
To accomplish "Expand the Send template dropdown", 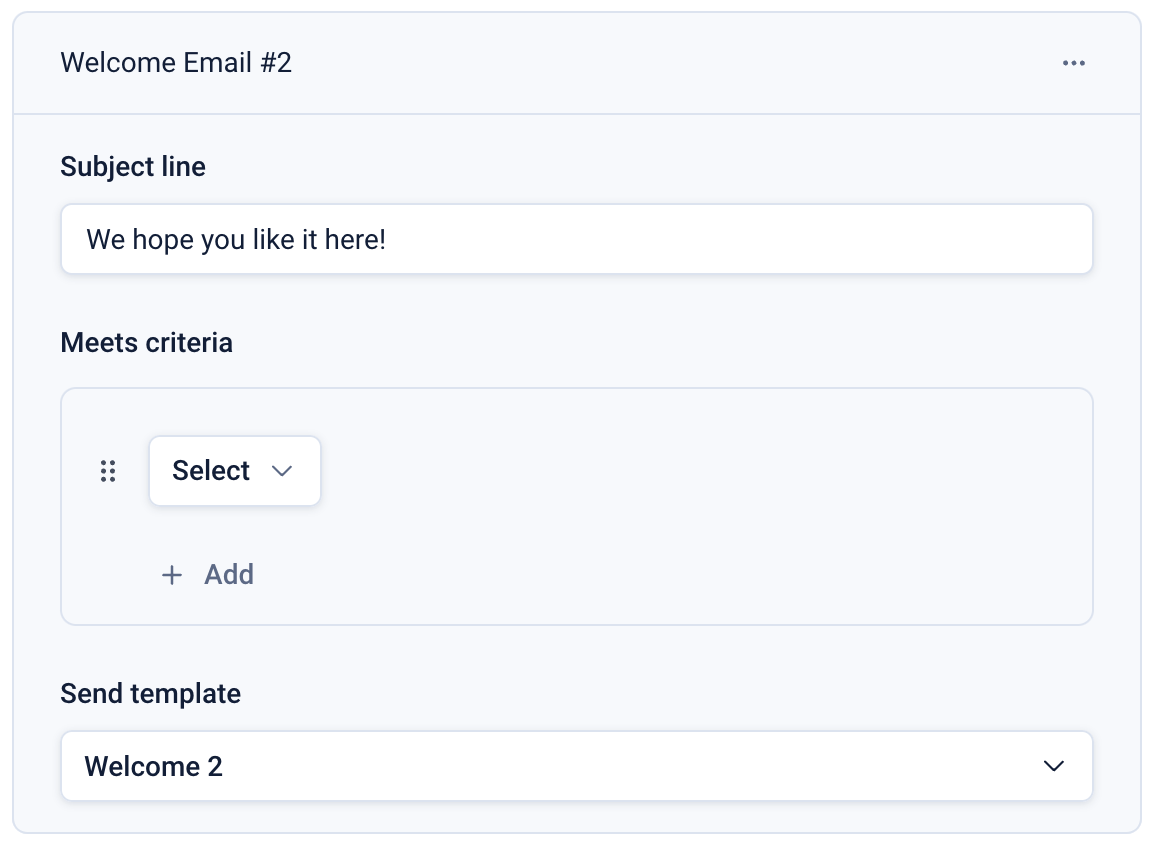I will 576,766.
